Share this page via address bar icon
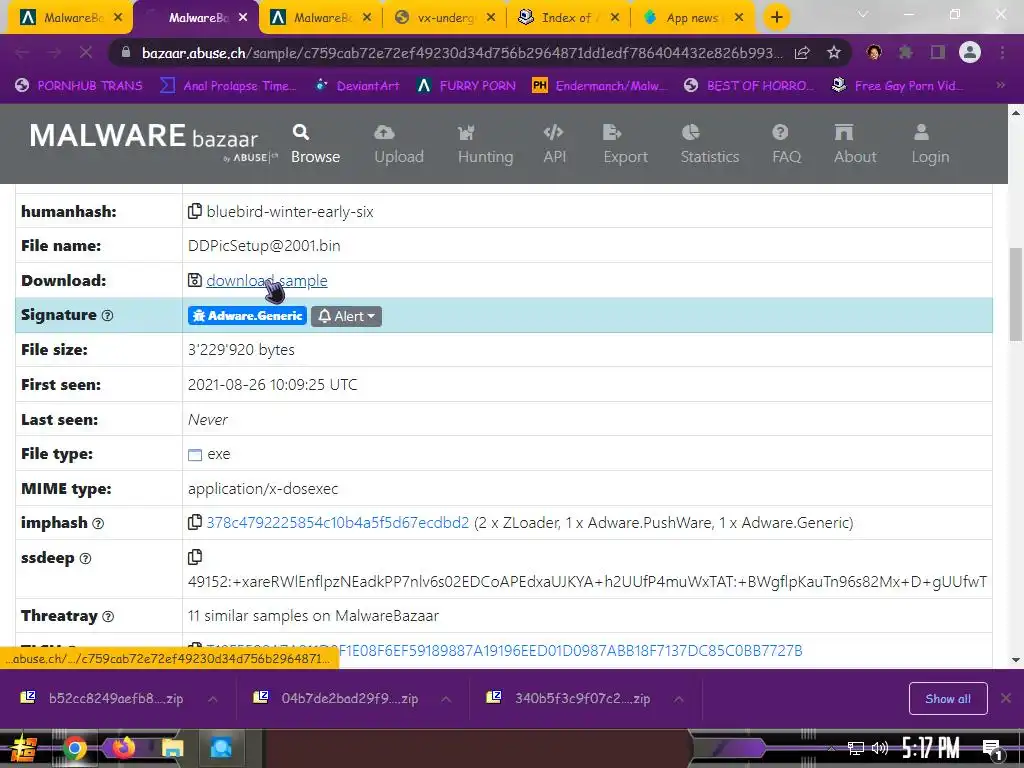The height and width of the screenshot is (768, 1024). pos(802,53)
